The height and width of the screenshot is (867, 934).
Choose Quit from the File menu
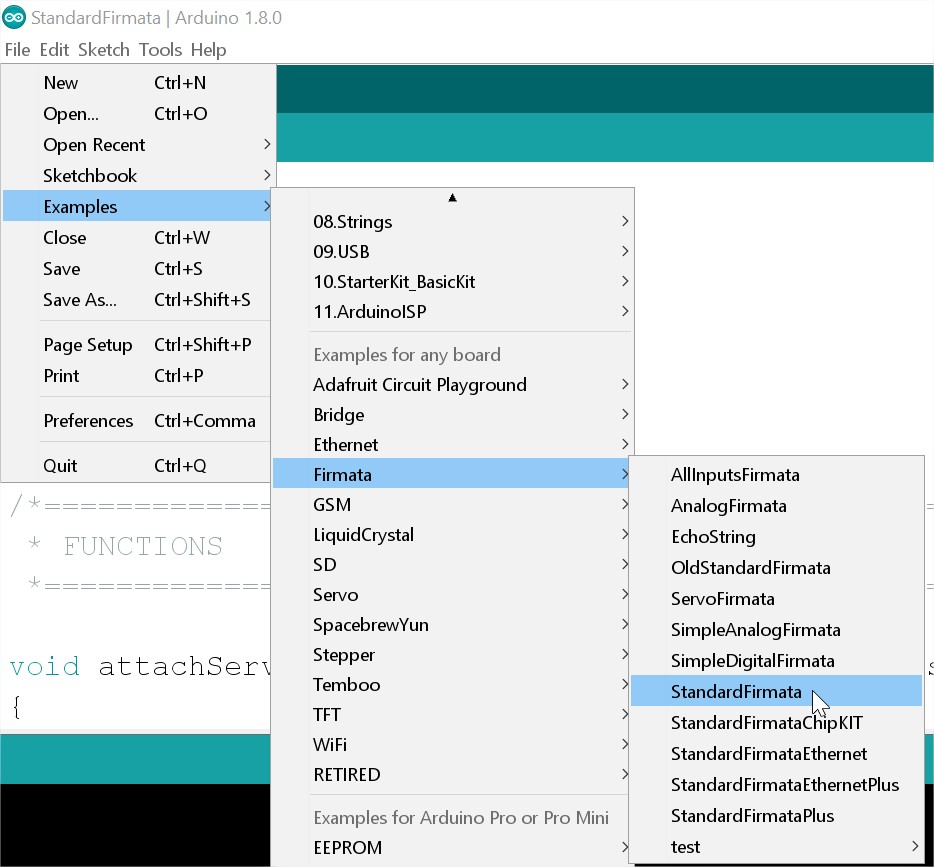coord(137,466)
